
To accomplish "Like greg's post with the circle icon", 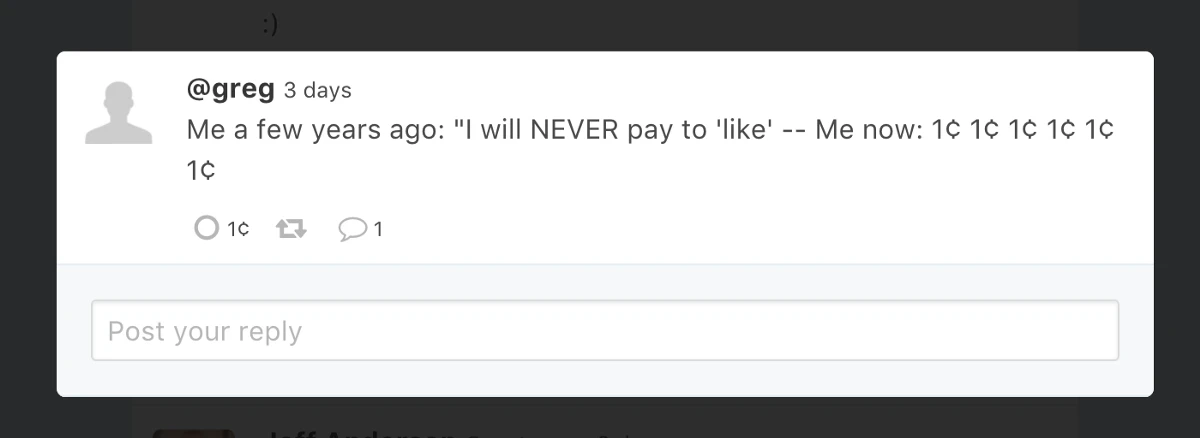I will point(206,229).
